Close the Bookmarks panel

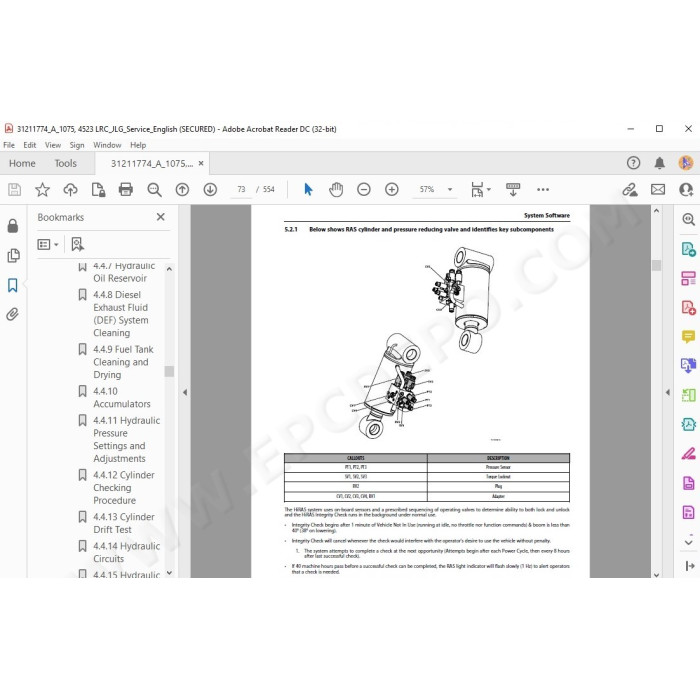coord(161,217)
